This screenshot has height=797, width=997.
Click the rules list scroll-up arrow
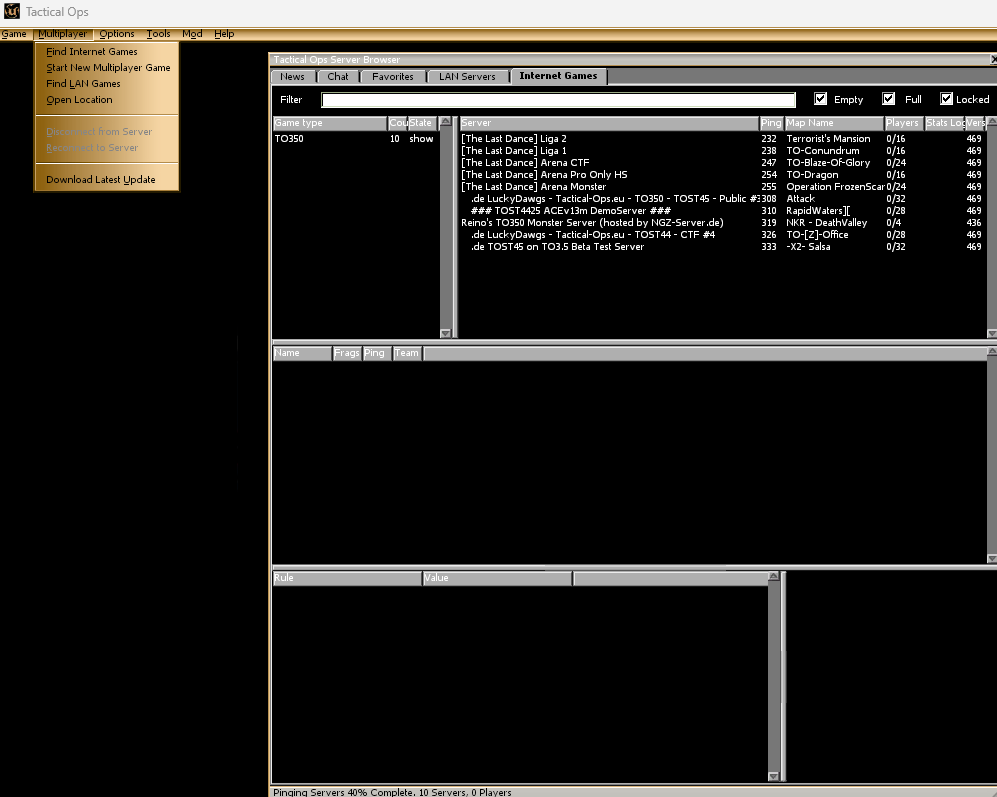click(x=774, y=576)
